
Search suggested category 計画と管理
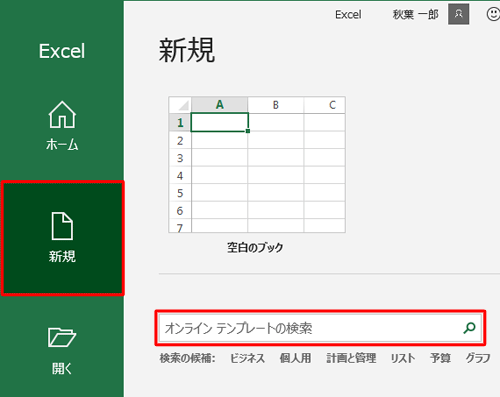tap(351, 358)
